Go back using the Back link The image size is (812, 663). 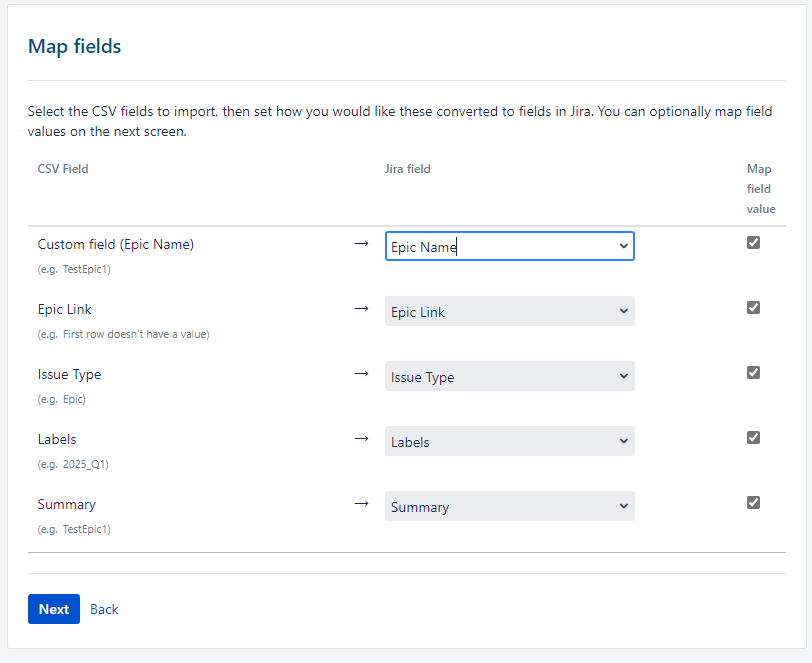point(104,609)
